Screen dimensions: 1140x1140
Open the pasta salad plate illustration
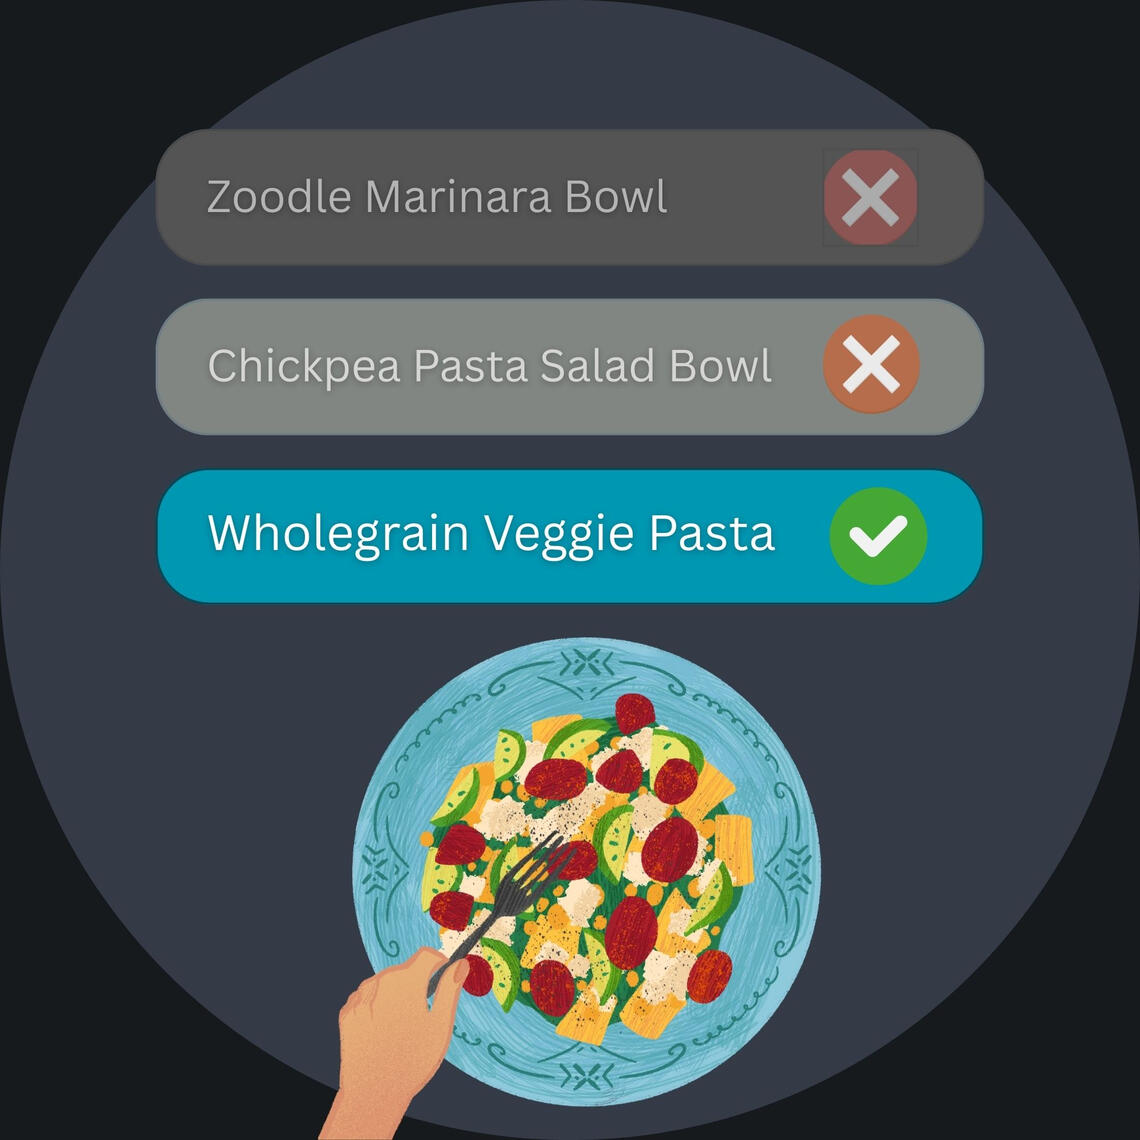click(x=587, y=870)
